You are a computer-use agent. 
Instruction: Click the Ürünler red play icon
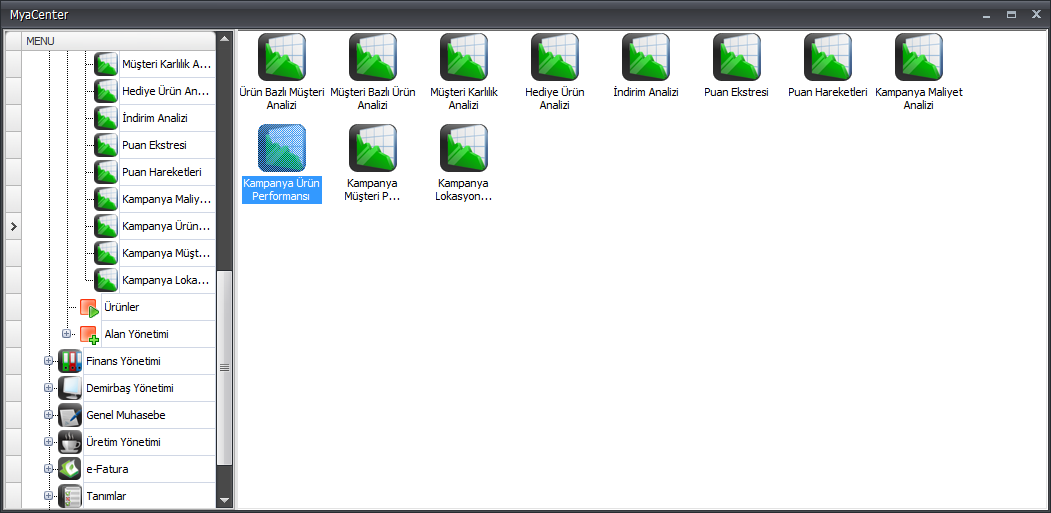coord(89,308)
